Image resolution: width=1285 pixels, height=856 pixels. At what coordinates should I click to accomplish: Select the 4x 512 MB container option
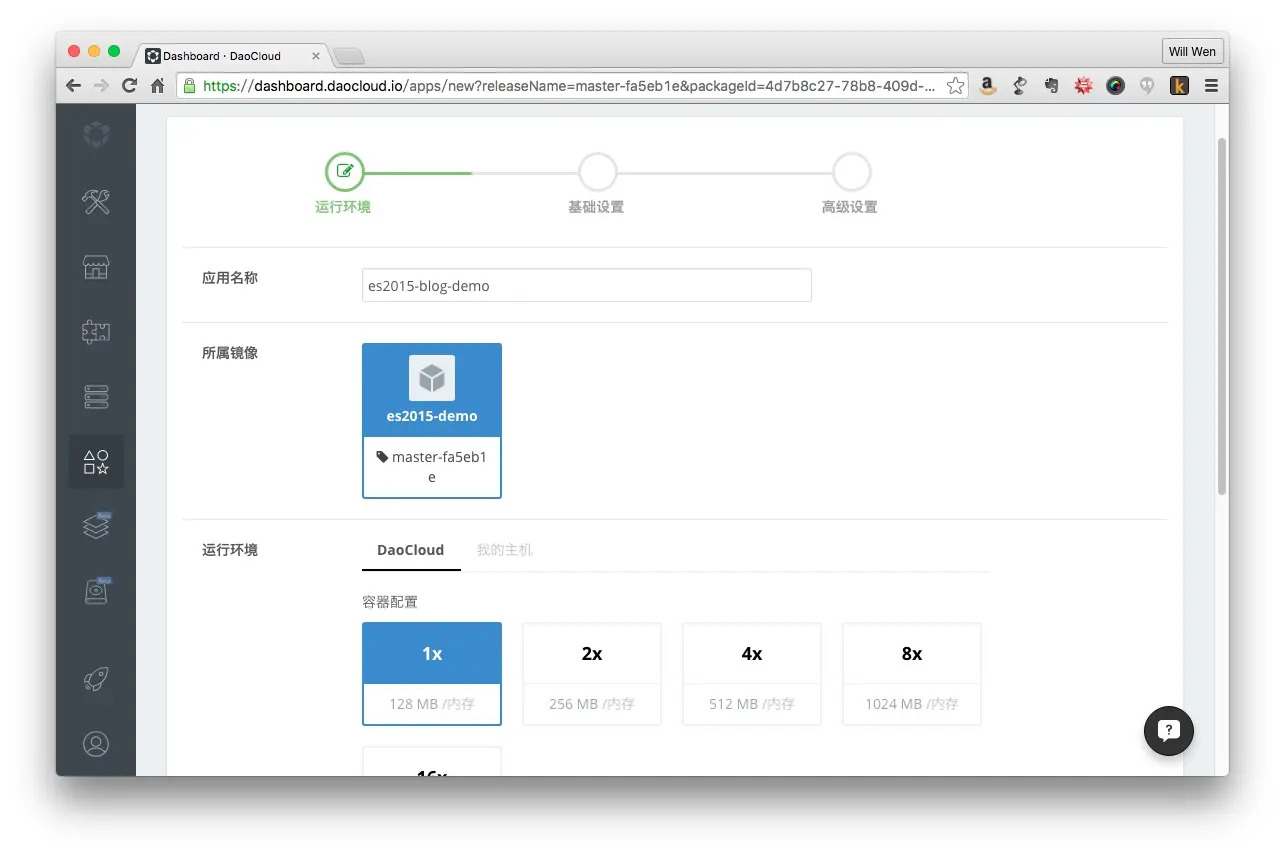pos(752,674)
